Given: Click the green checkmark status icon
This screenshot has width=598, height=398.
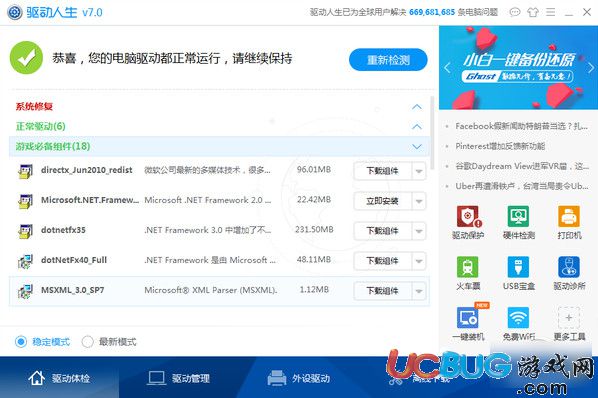Looking at the screenshot, I should click(26, 58).
